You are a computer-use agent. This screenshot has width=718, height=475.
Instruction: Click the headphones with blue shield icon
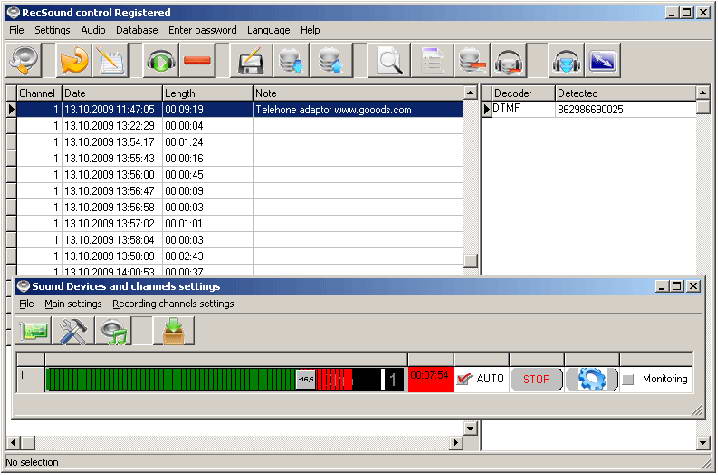click(x=566, y=60)
